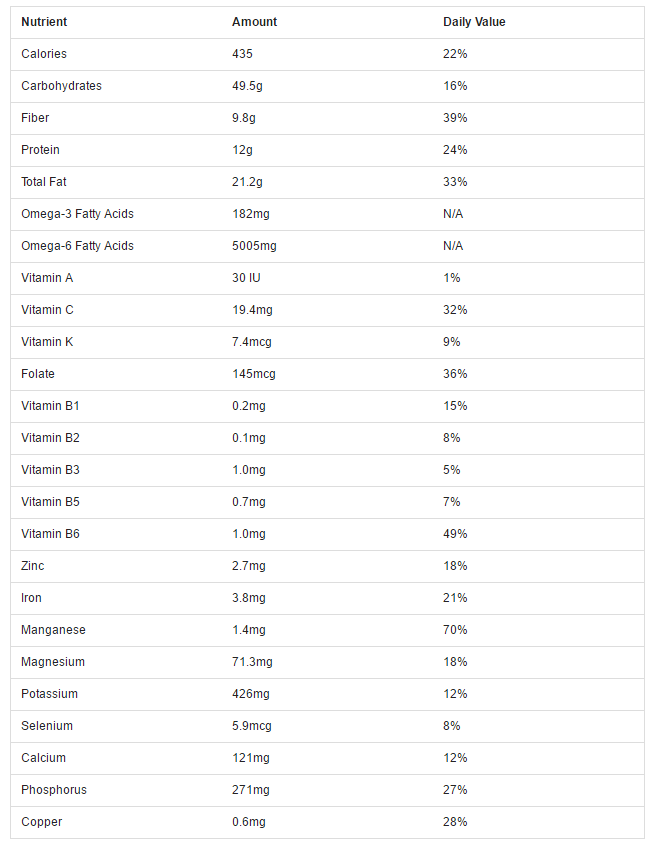Click the Phosphorus row label

coord(54,790)
